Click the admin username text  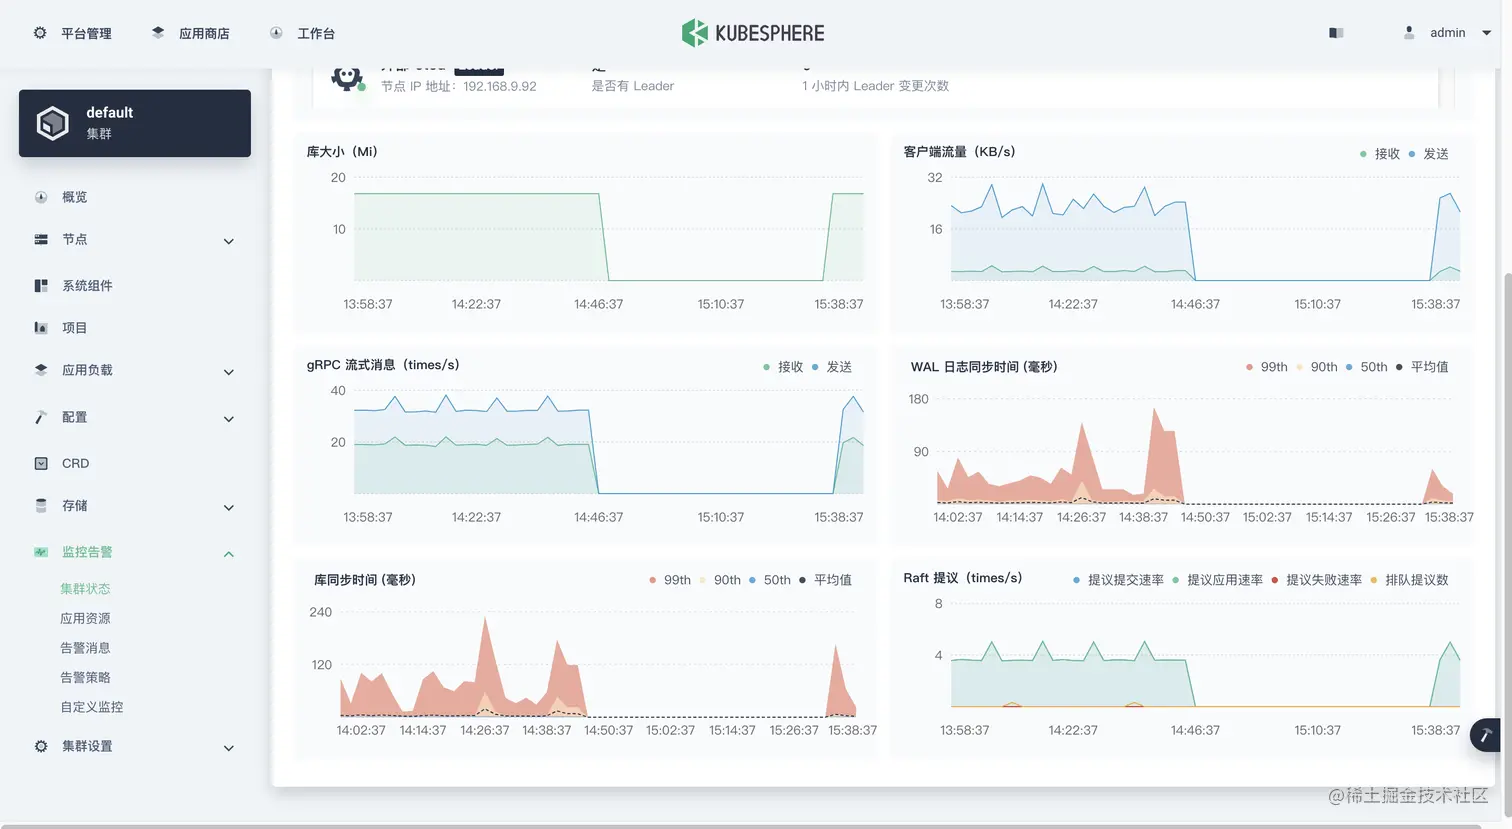(1447, 33)
